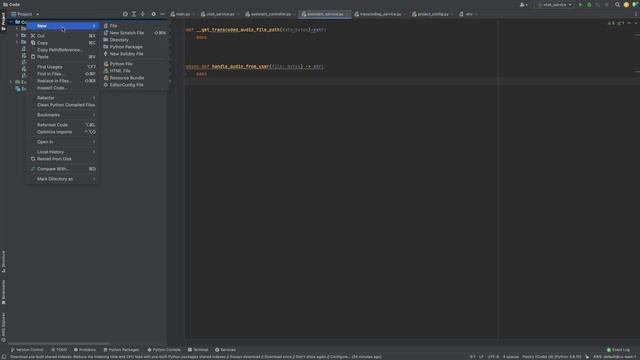
Task: Open the Refactor submenu
Action: pyautogui.click(x=63, y=98)
